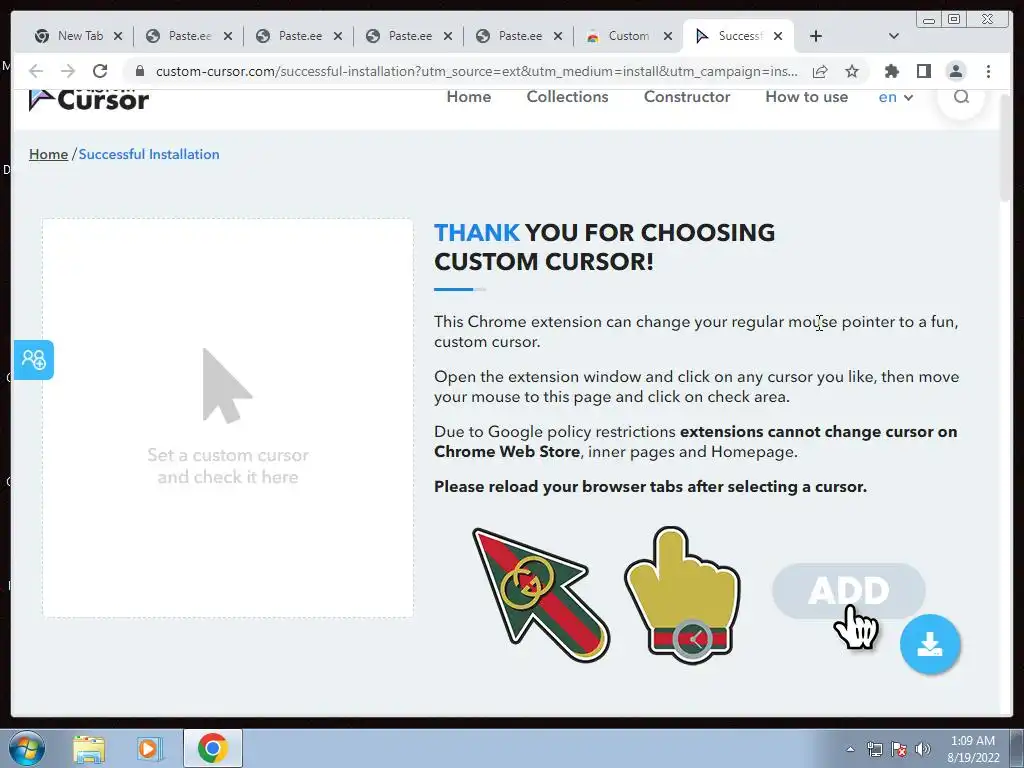Click the Custom Cursor logo

point(89,99)
